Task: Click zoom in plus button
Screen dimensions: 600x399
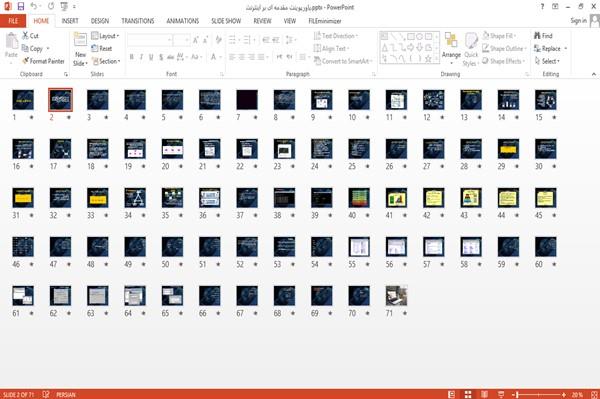Action: 564,394
